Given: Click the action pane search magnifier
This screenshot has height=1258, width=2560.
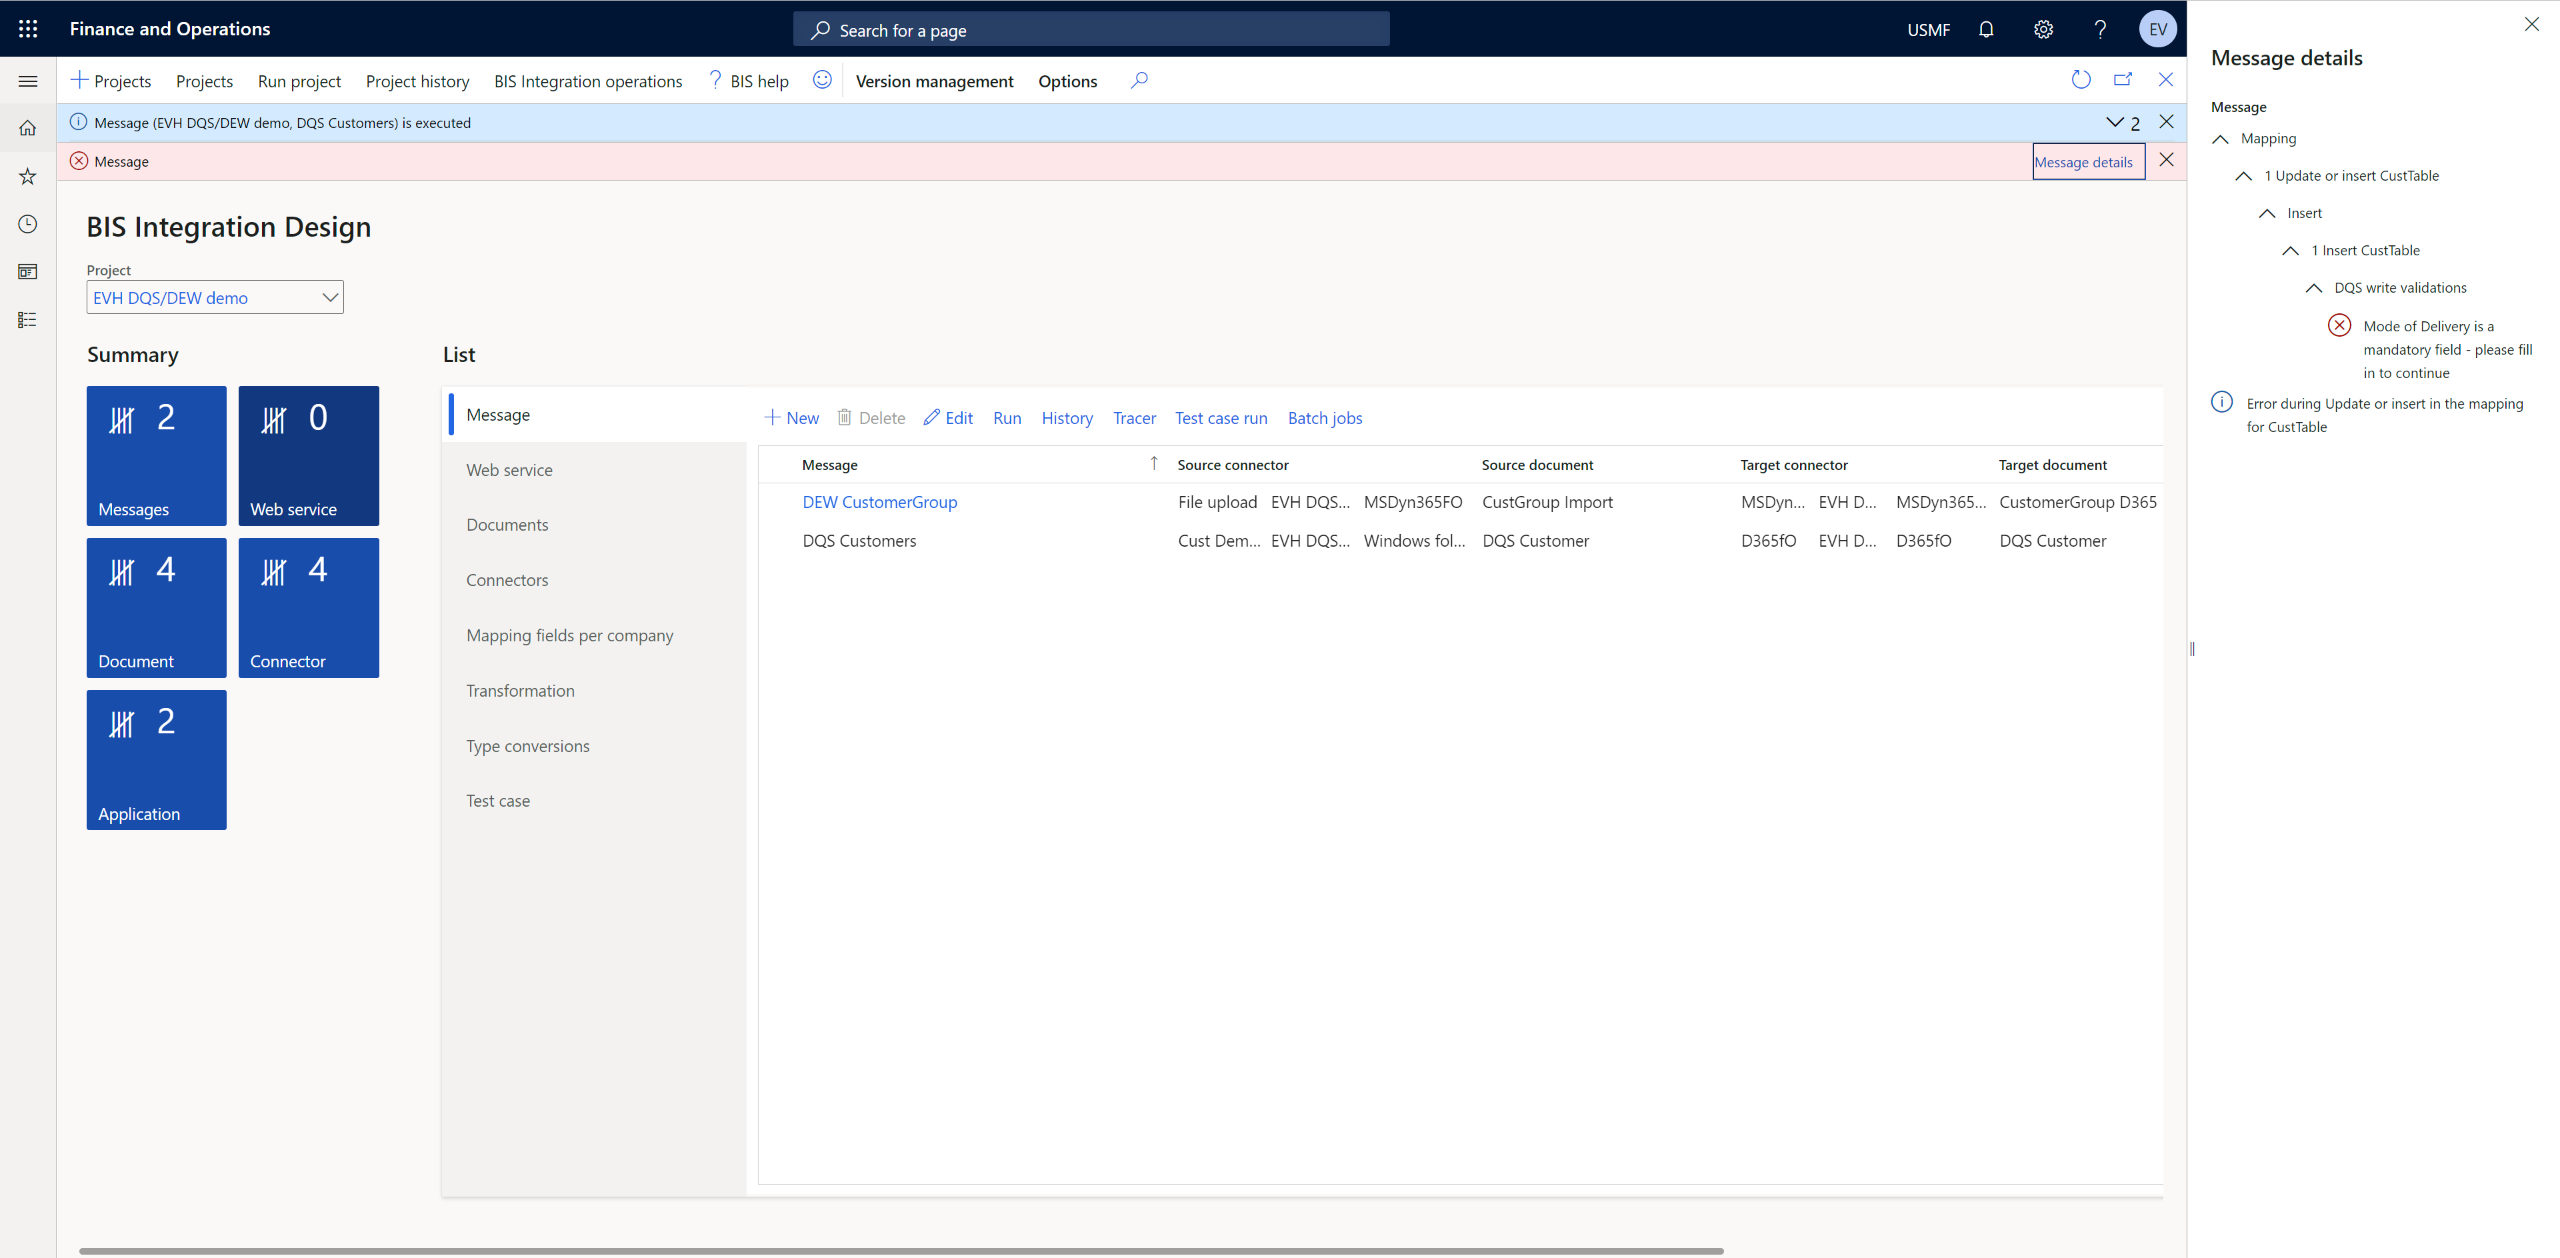Looking at the screenshot, I should pyautogui.click(x=1139, y=80).
